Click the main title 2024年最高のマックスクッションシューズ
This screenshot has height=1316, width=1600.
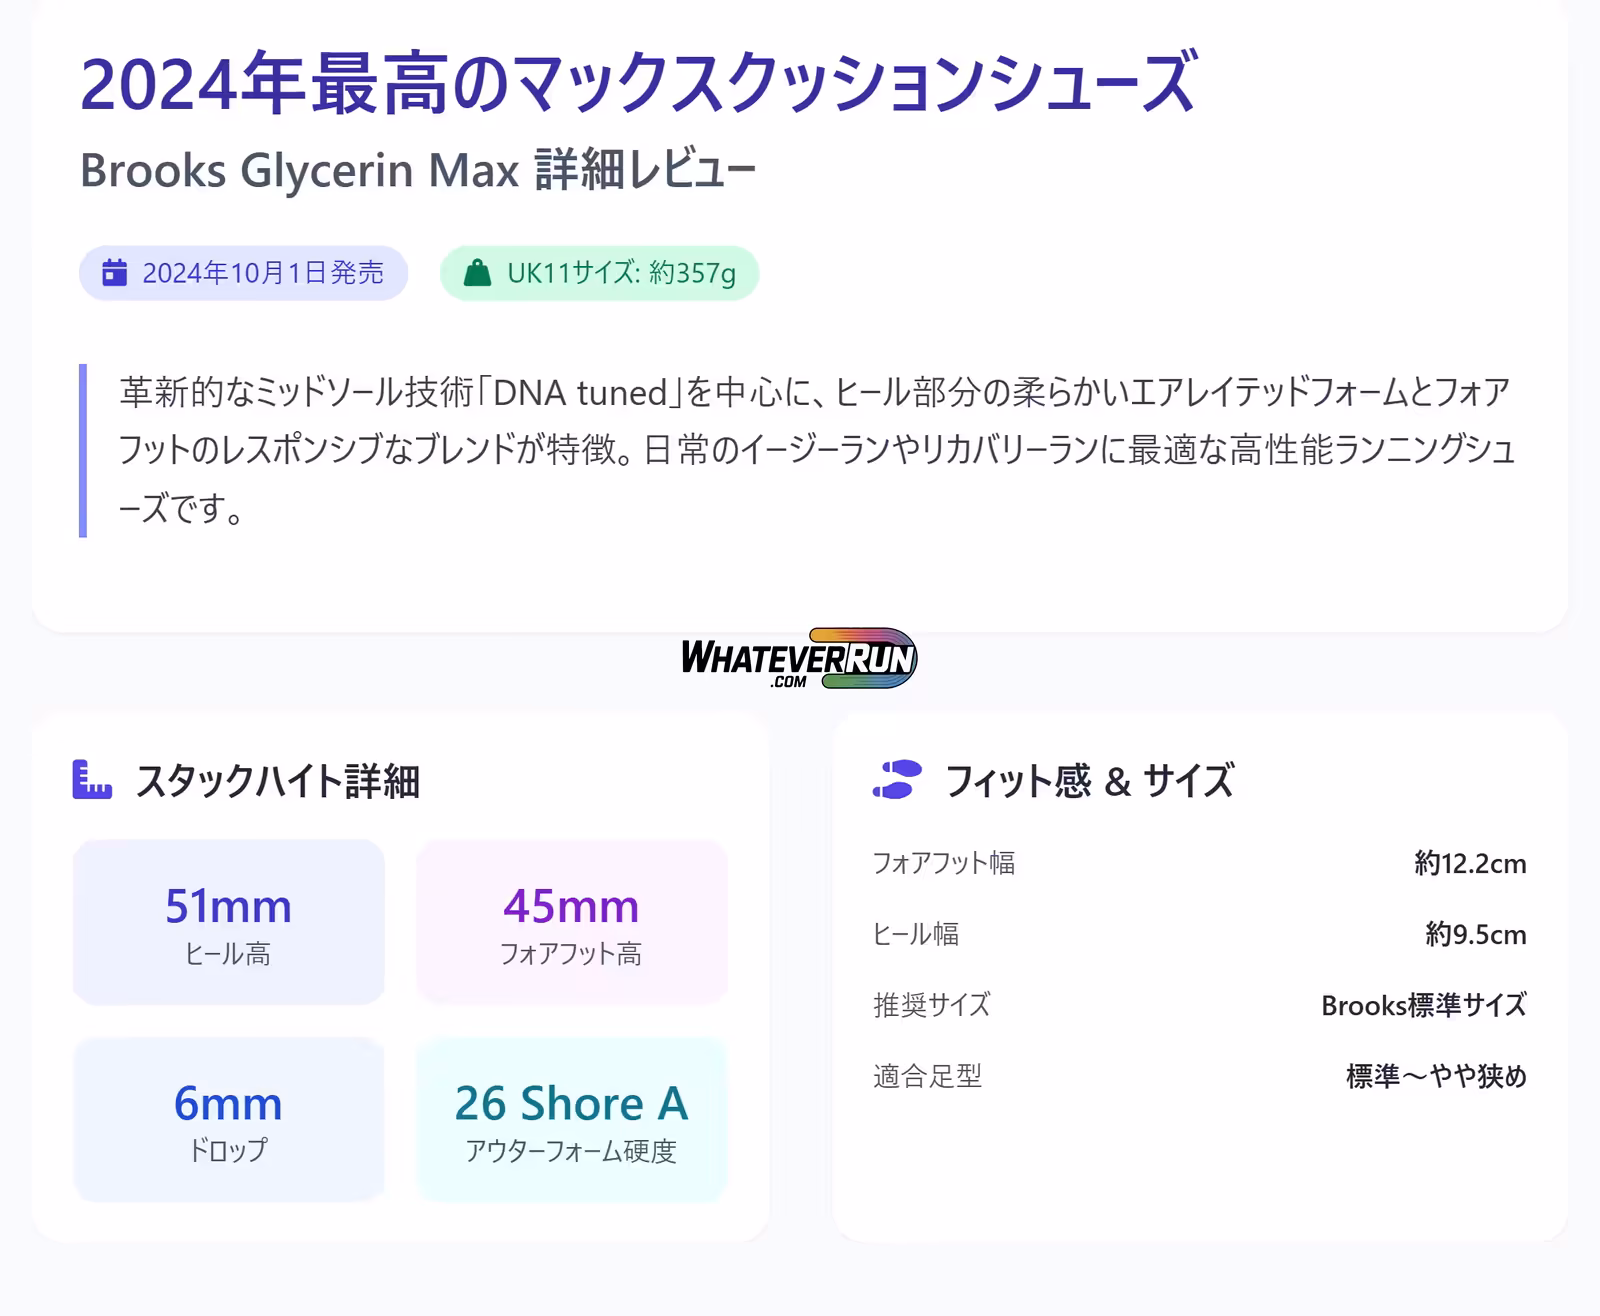click(x=638, y=84)
